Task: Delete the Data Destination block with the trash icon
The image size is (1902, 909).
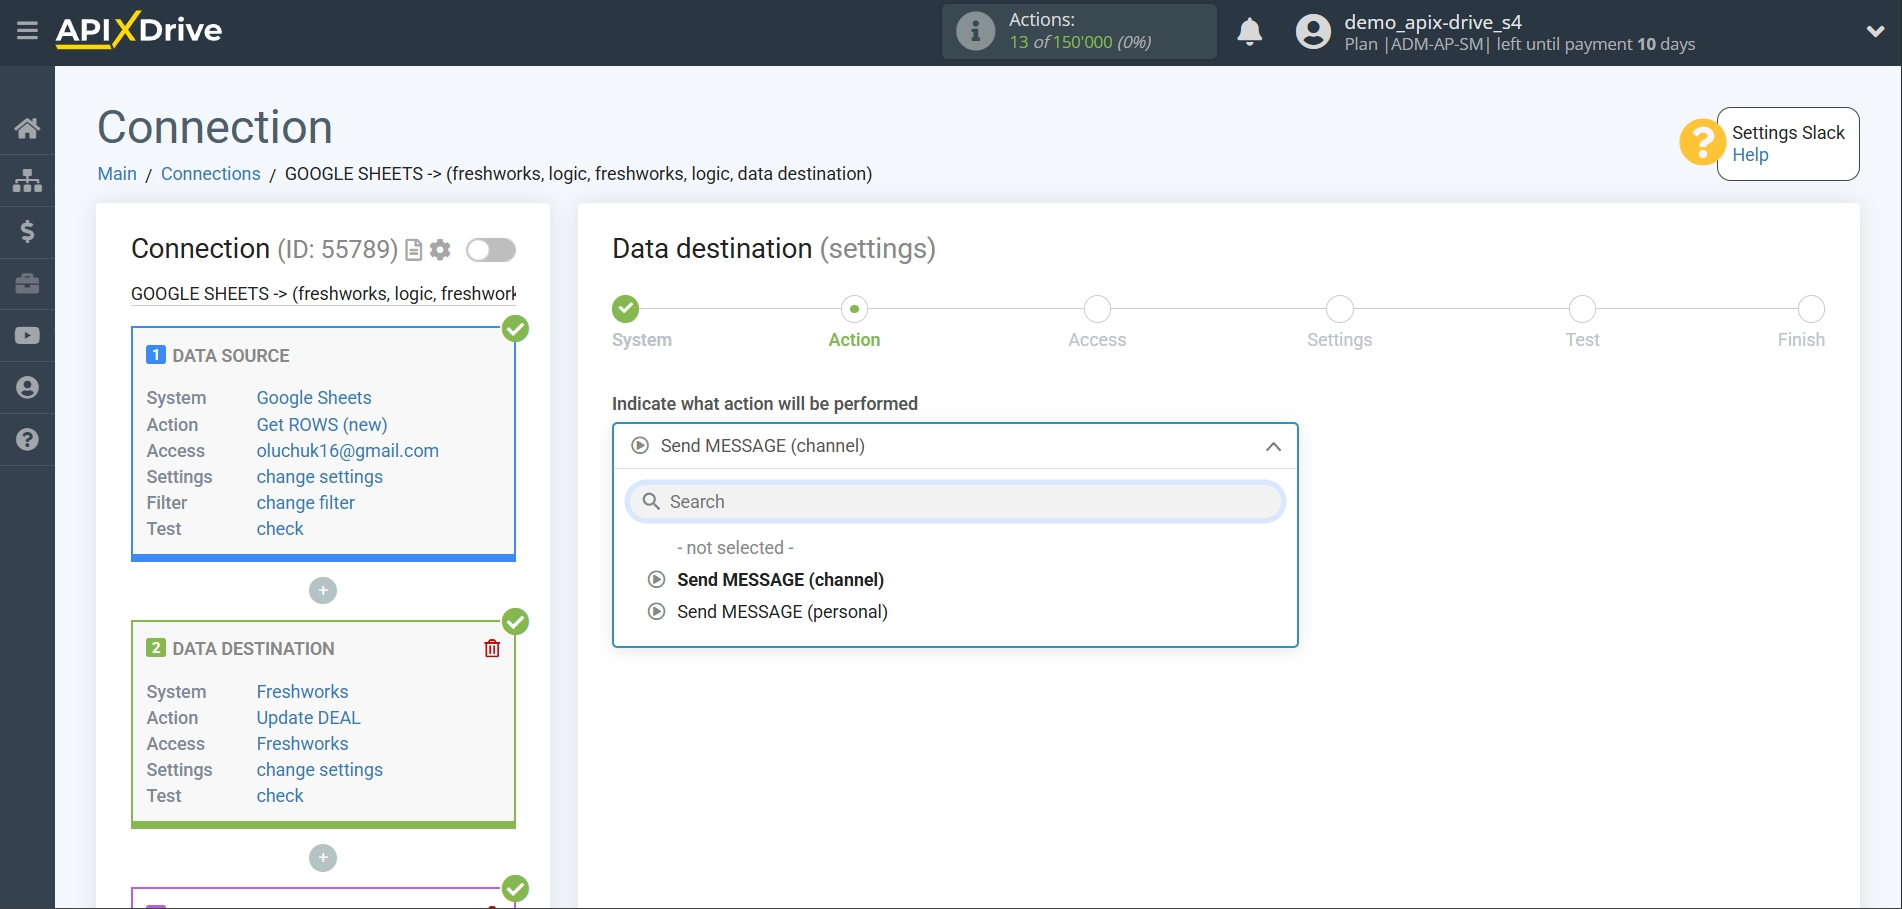Action: [x=492, y=649]
